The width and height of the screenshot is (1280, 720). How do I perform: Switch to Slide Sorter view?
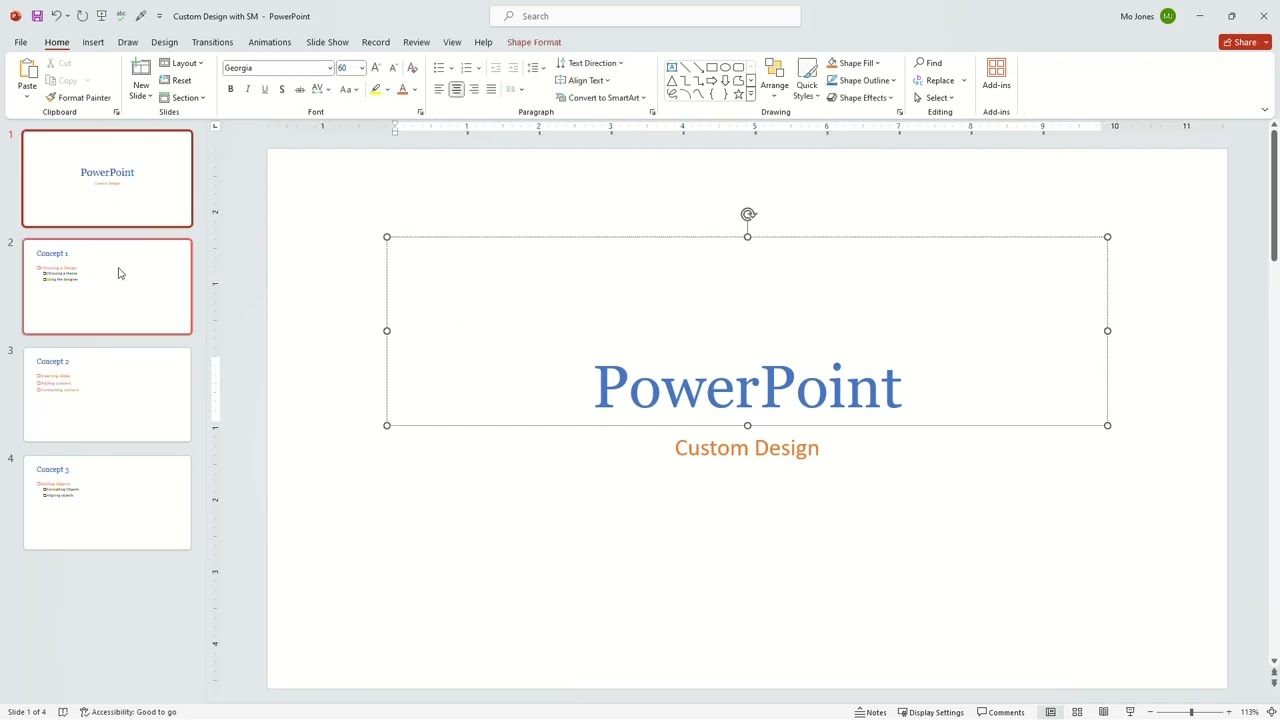(1077, 712)
